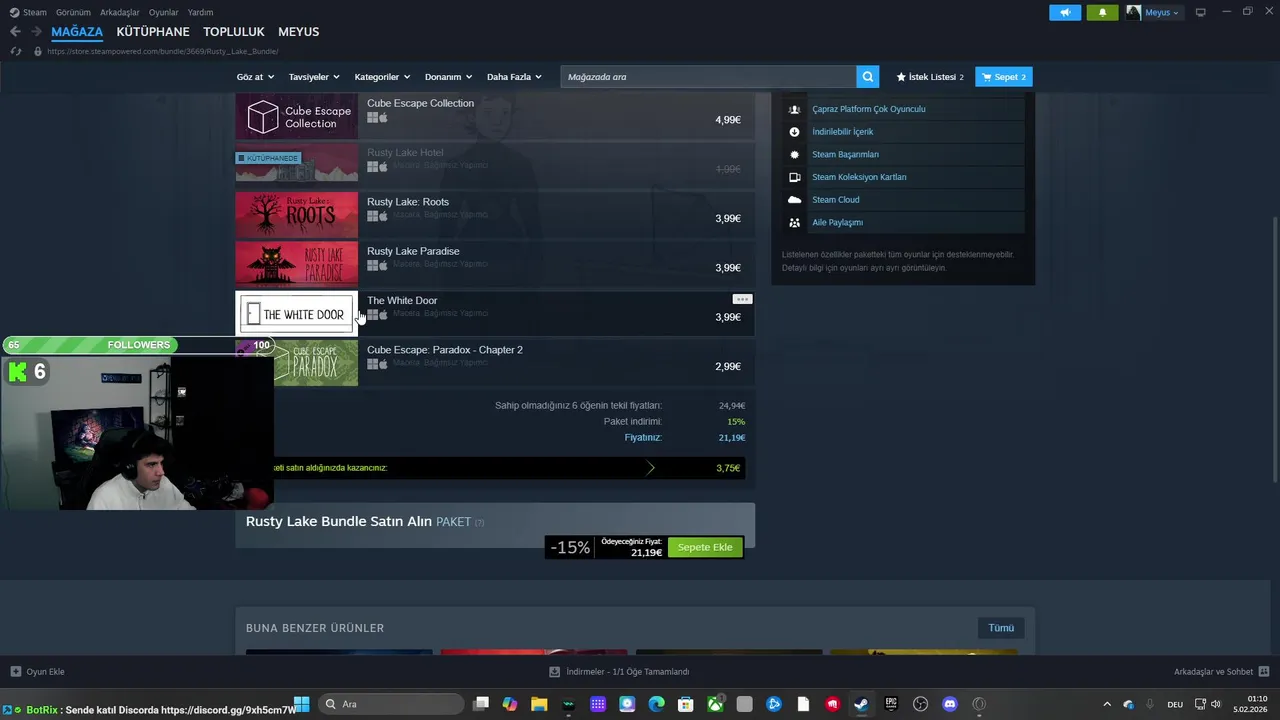This screenshot has width=1280, height=720.
Task: Click the Tümü button
Action: pyautogui.click(x=1001, y=628)
